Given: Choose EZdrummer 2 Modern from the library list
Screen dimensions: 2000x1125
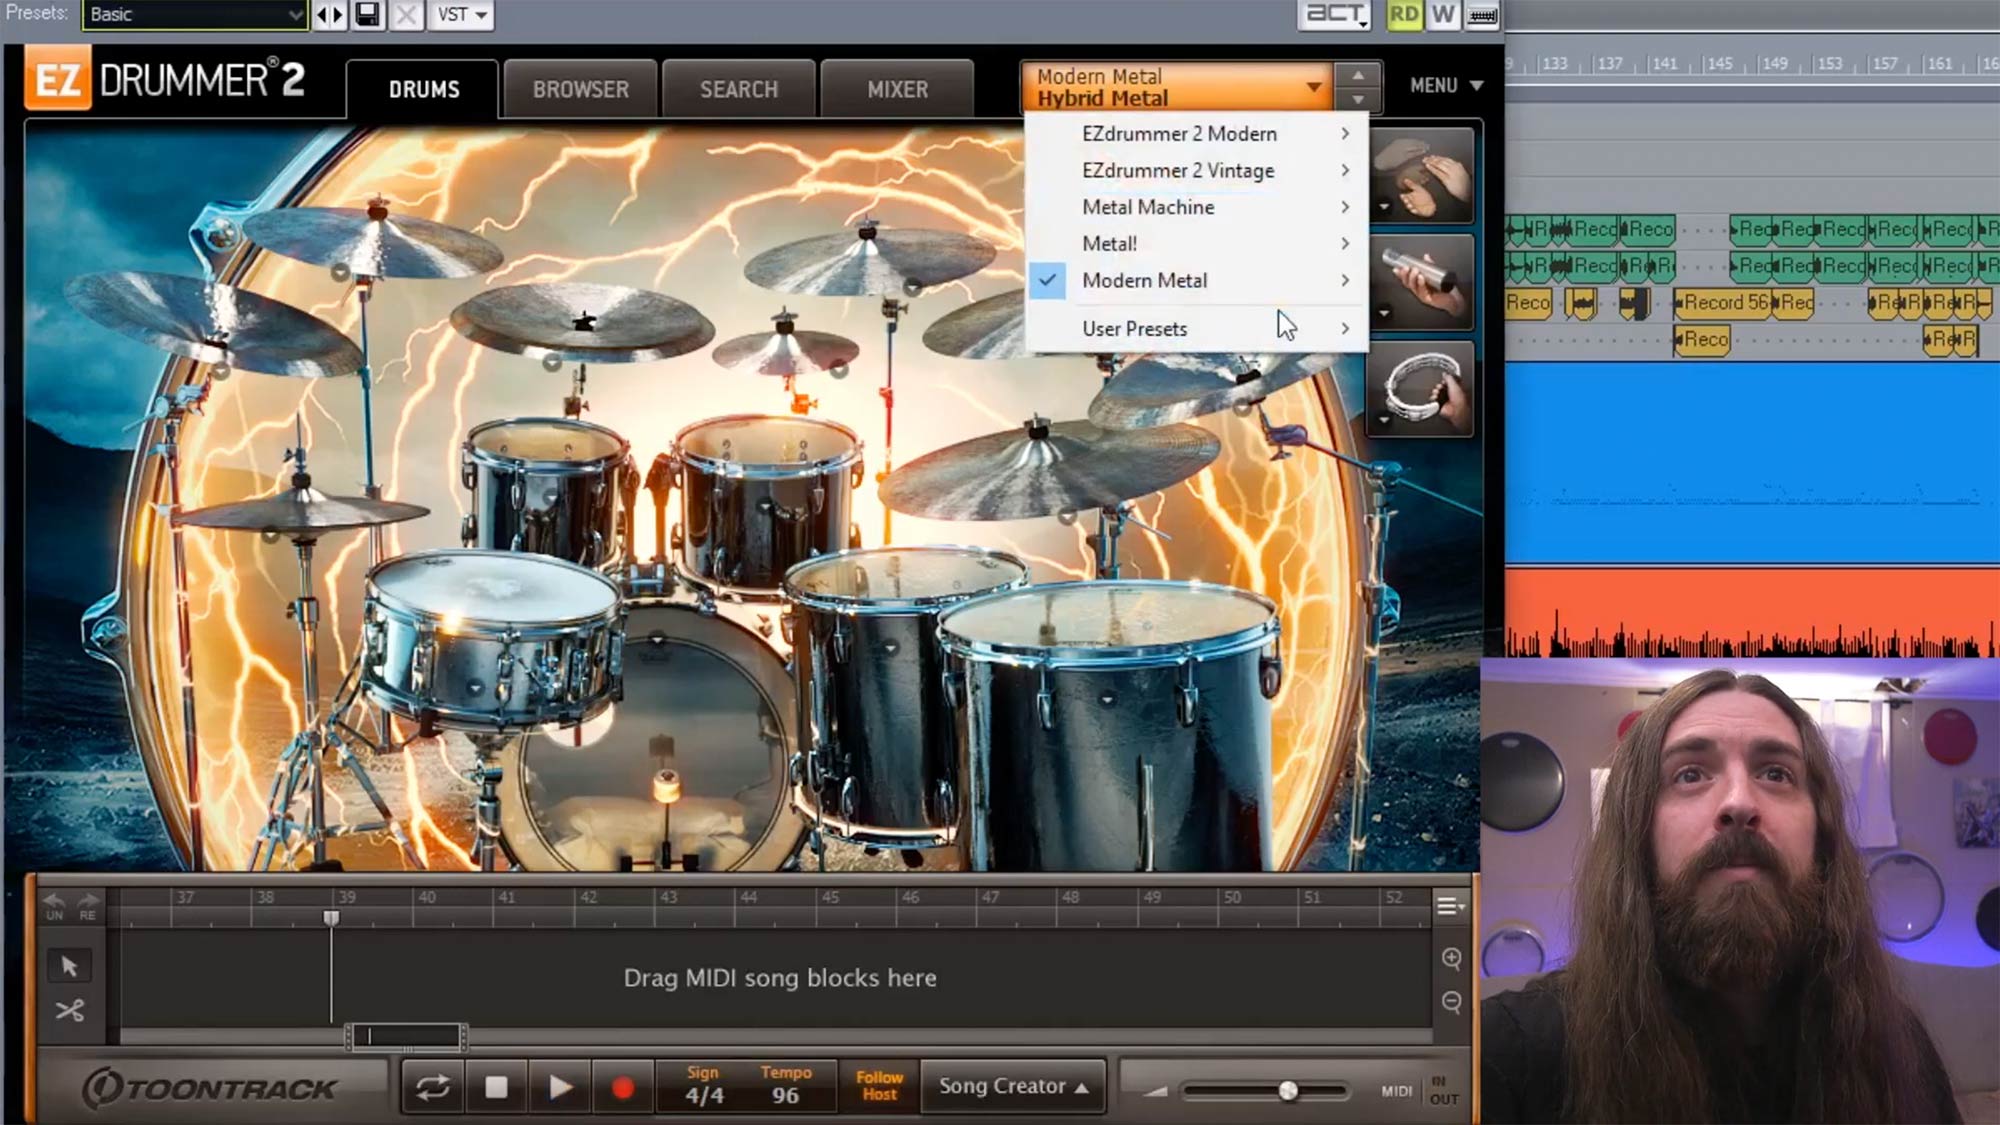Looking at the screenshot, I should pyautogui.click(x=1196, y=134).
